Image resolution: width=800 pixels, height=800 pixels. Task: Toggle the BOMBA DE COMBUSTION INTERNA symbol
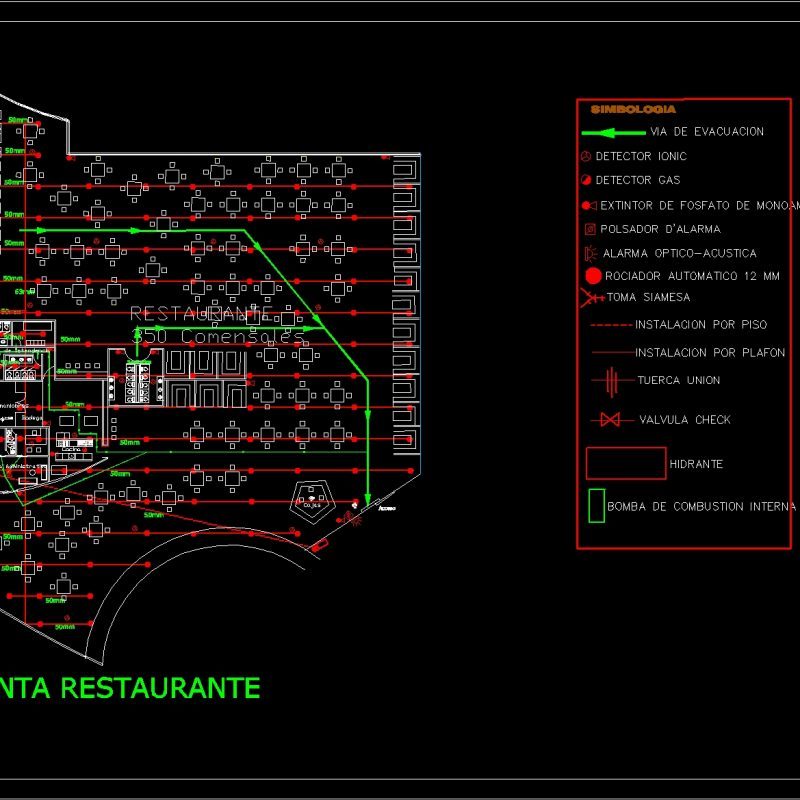[x=598, y=504]
